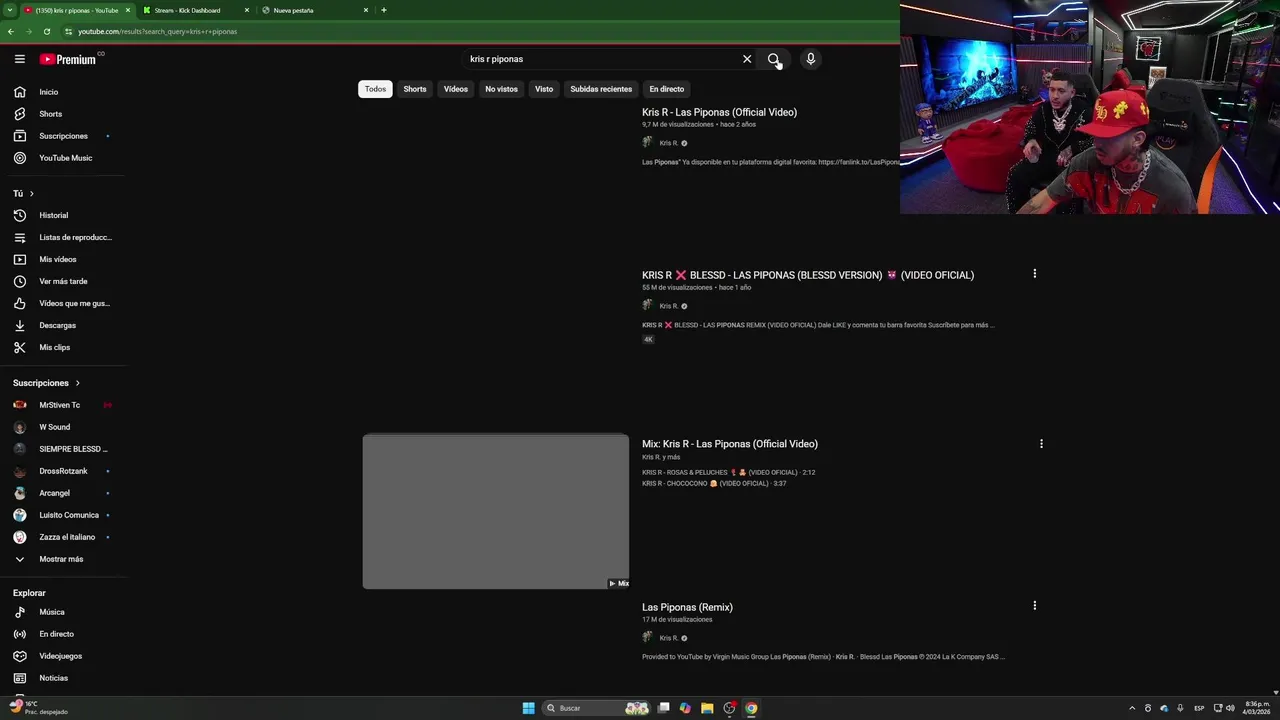This screenshot has height=720, width=1280.
Task: Select the Visto filter chip
Action: click(x=544, y=89)
